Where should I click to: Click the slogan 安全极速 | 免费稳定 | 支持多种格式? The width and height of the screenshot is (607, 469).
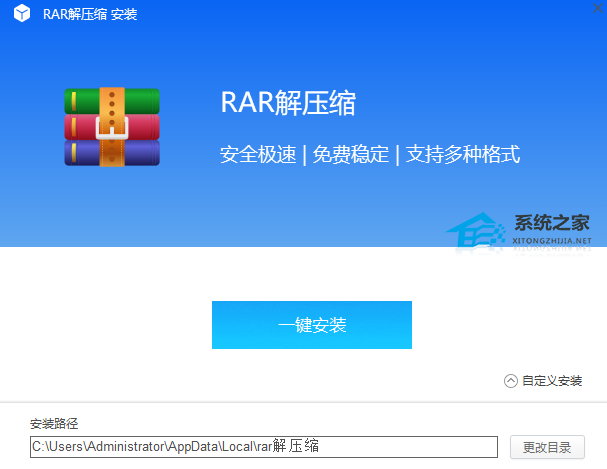click(x=370, y=154)
